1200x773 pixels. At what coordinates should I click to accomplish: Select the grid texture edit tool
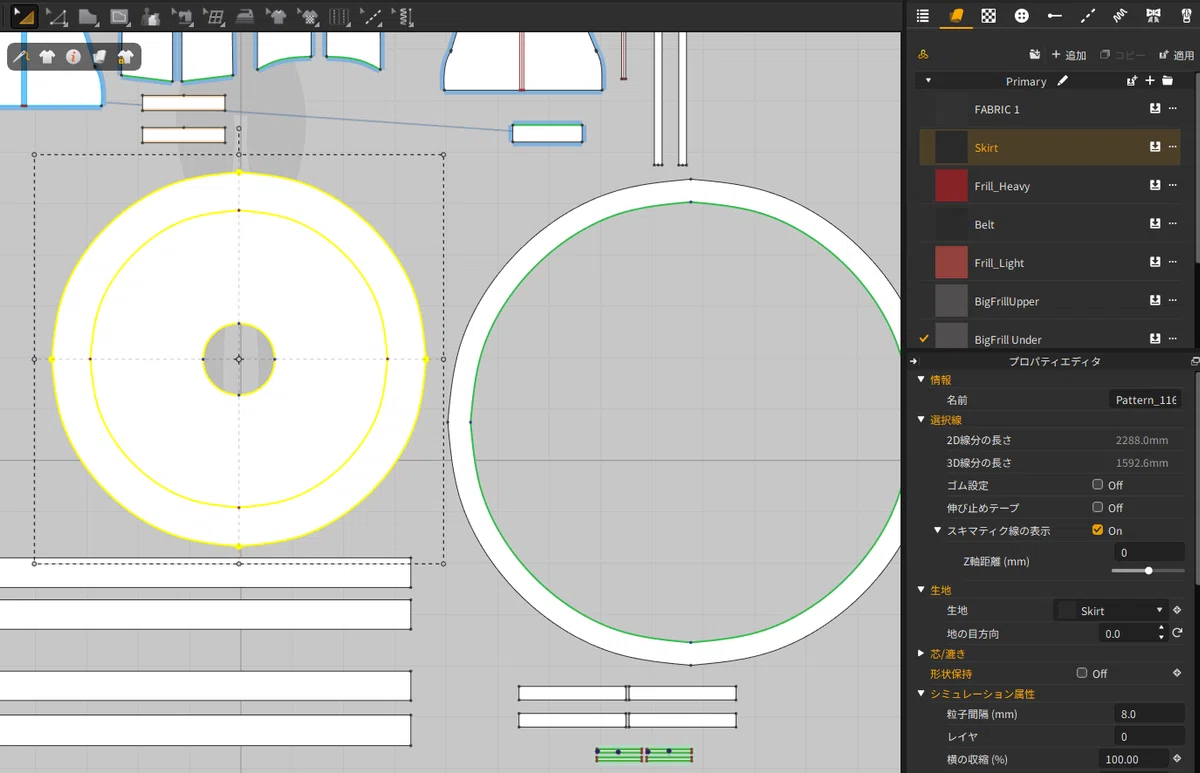click(x=214, y=16)
